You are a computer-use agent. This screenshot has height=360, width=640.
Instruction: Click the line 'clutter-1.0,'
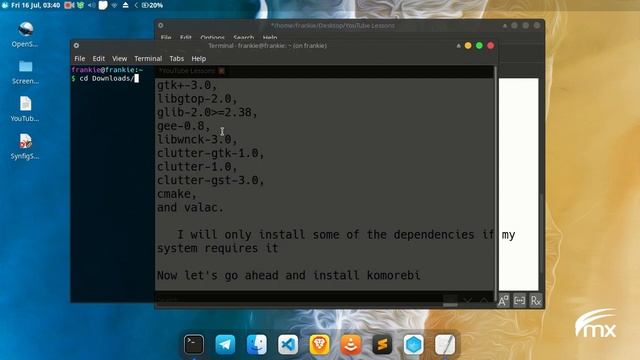tap(197, 167)
